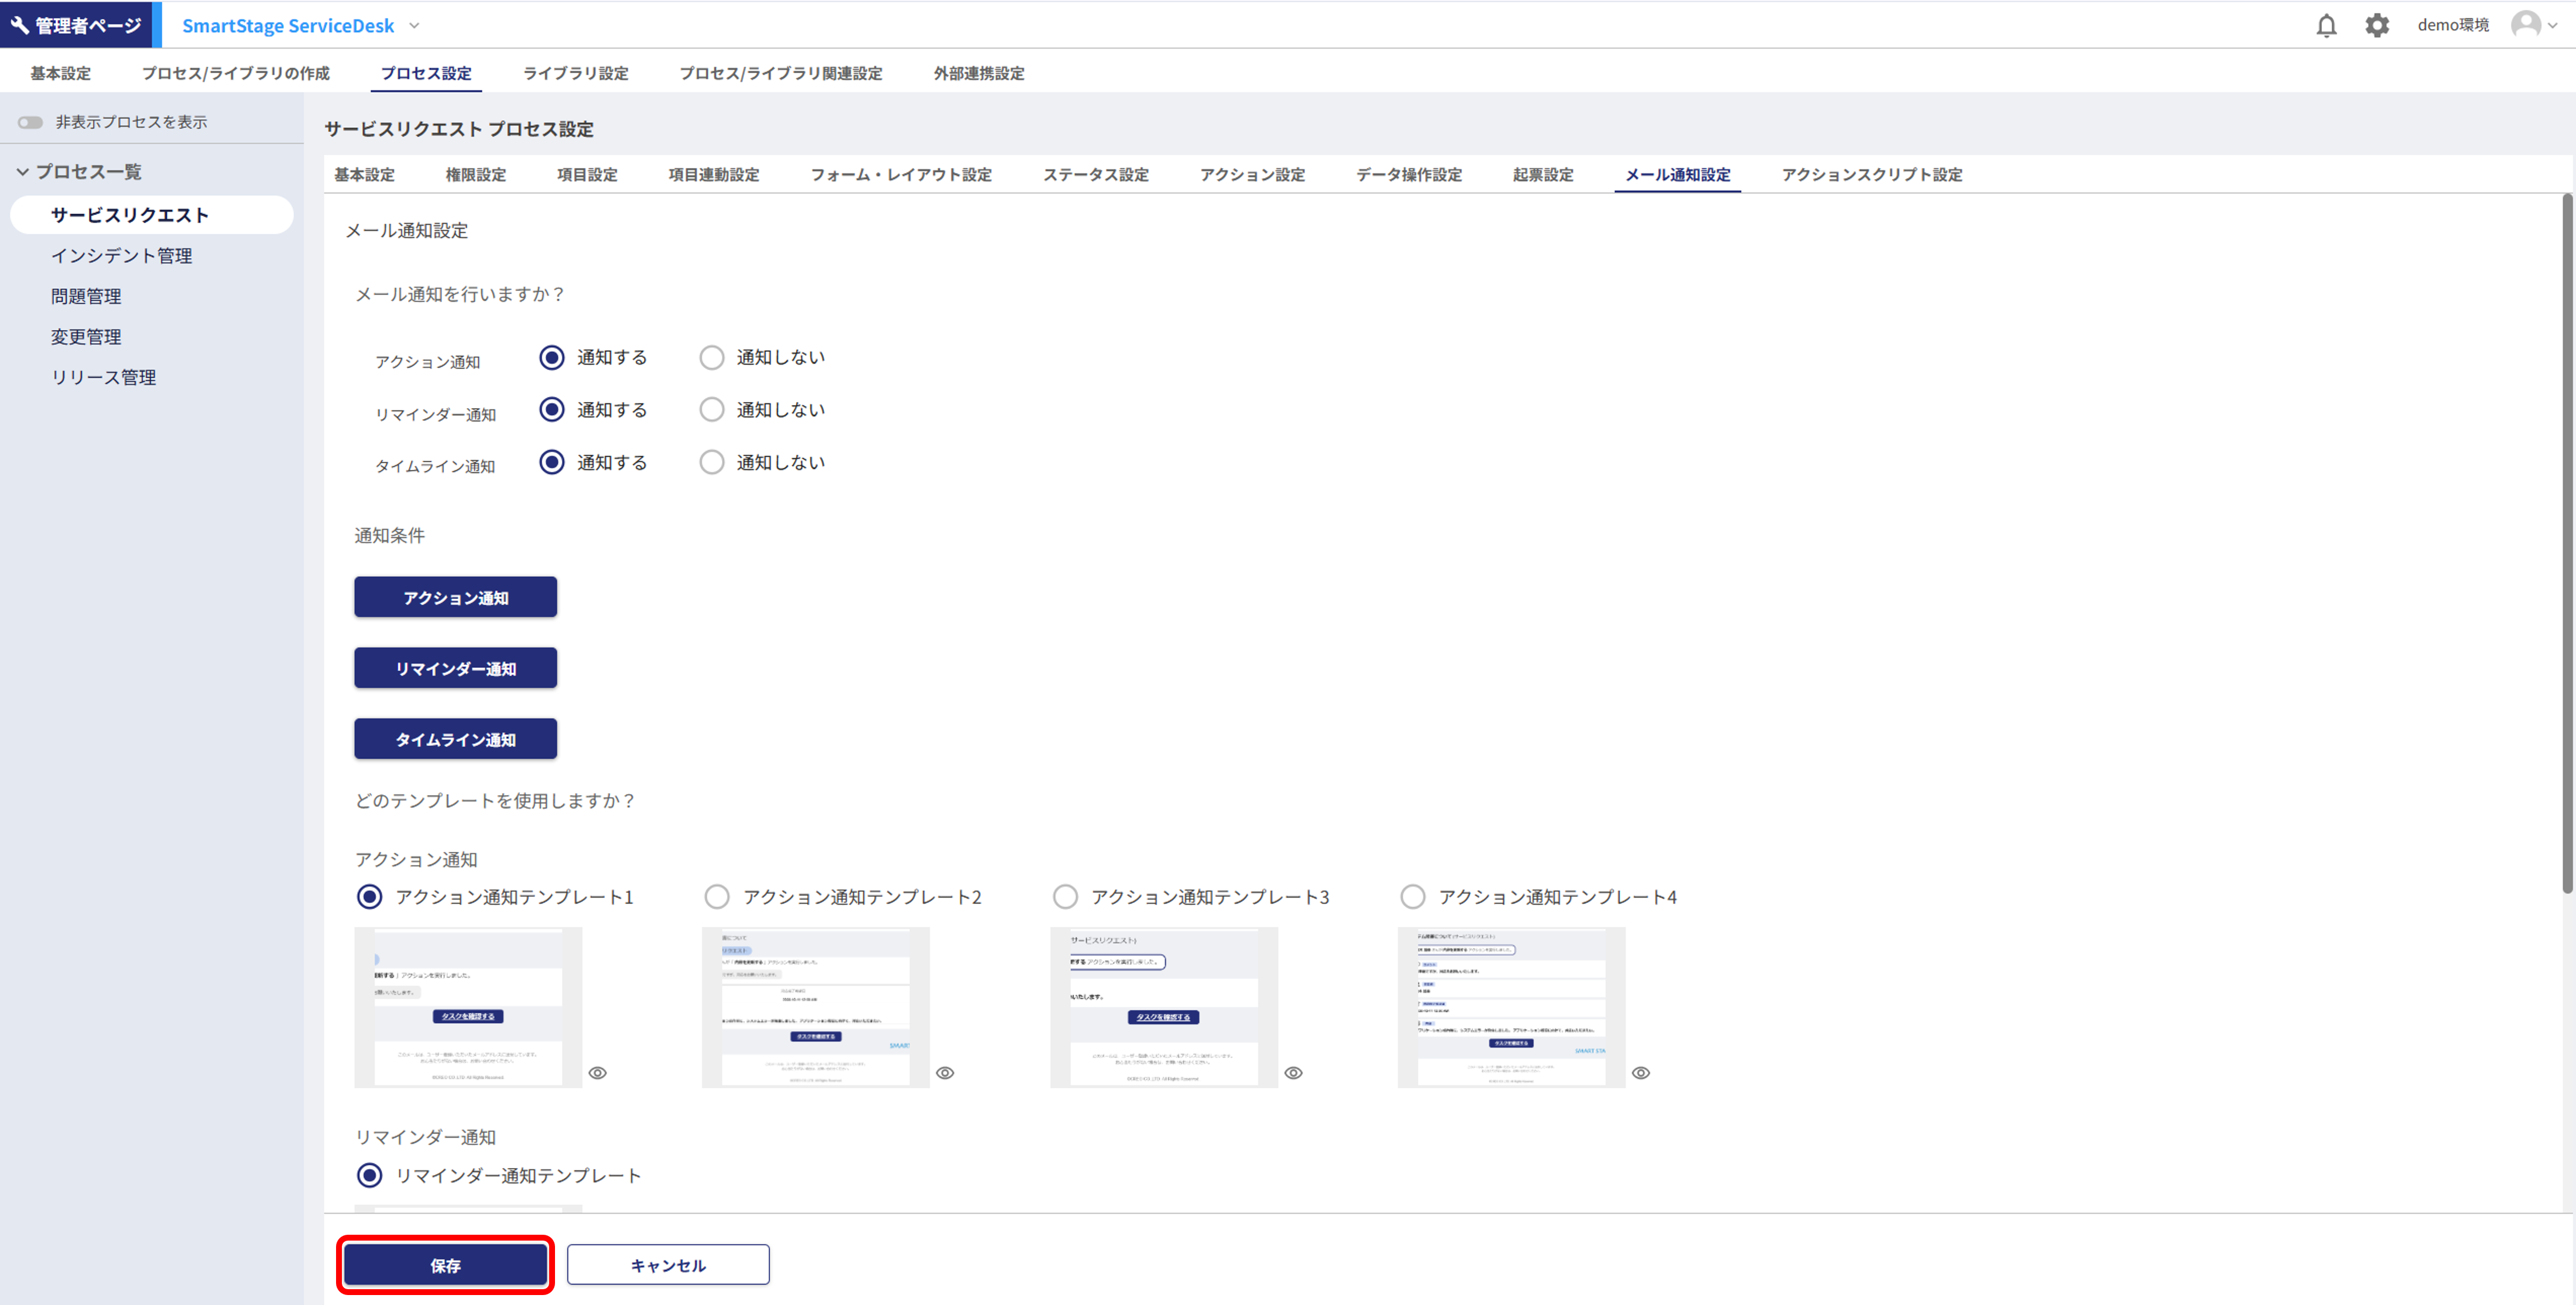The image size is (2576, 1305).
Task: Click アクション通知テンプレート3 thumbnail image
Action: [1163, 1007]
